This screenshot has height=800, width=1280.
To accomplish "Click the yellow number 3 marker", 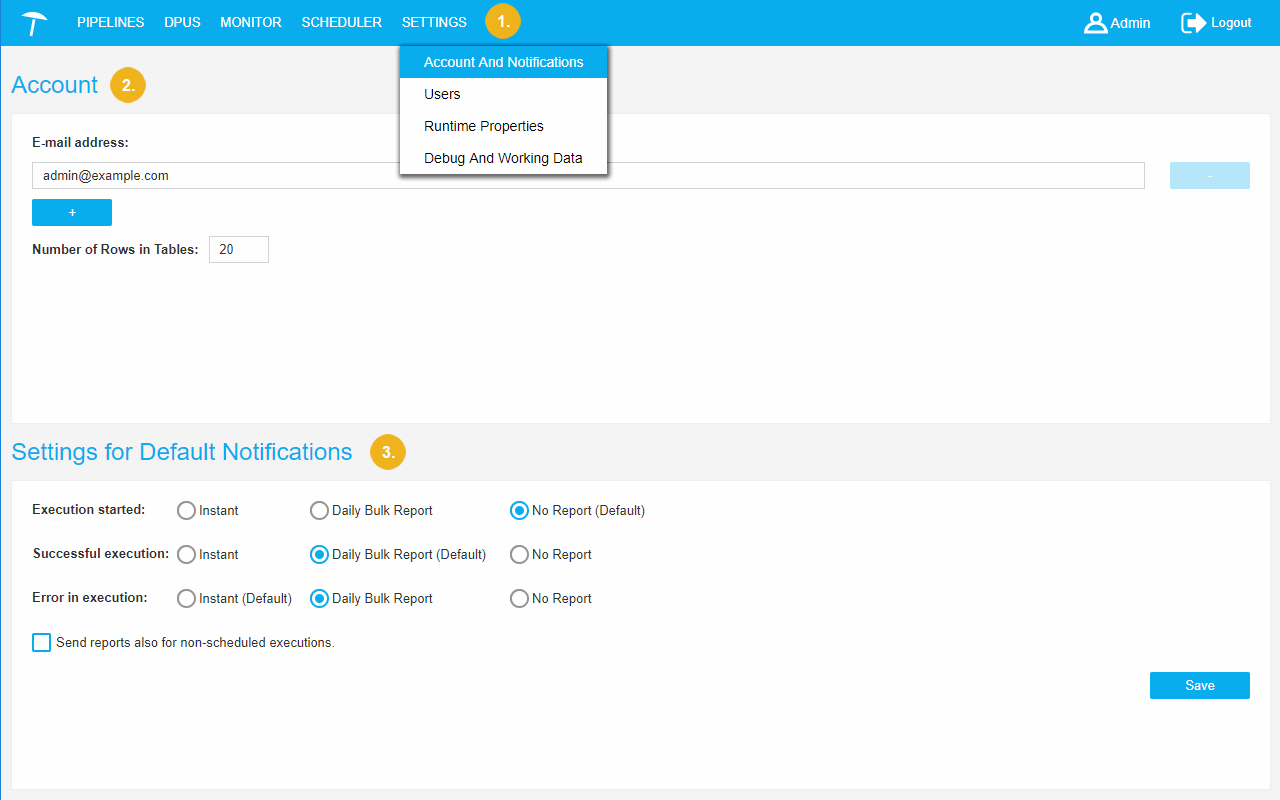I will pyautogui.click(x=388, y=452).
